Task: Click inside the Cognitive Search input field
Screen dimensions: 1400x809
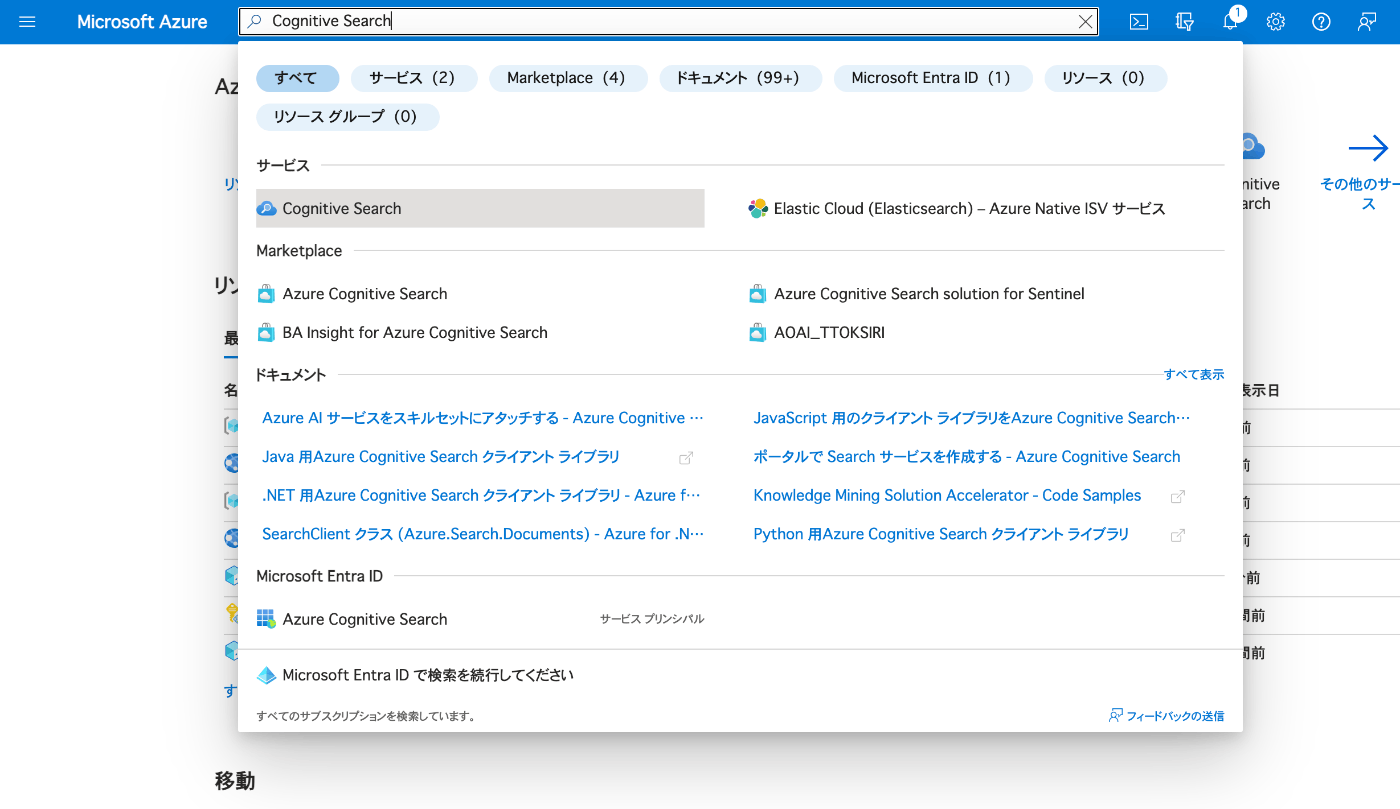Action: [668, 21]
